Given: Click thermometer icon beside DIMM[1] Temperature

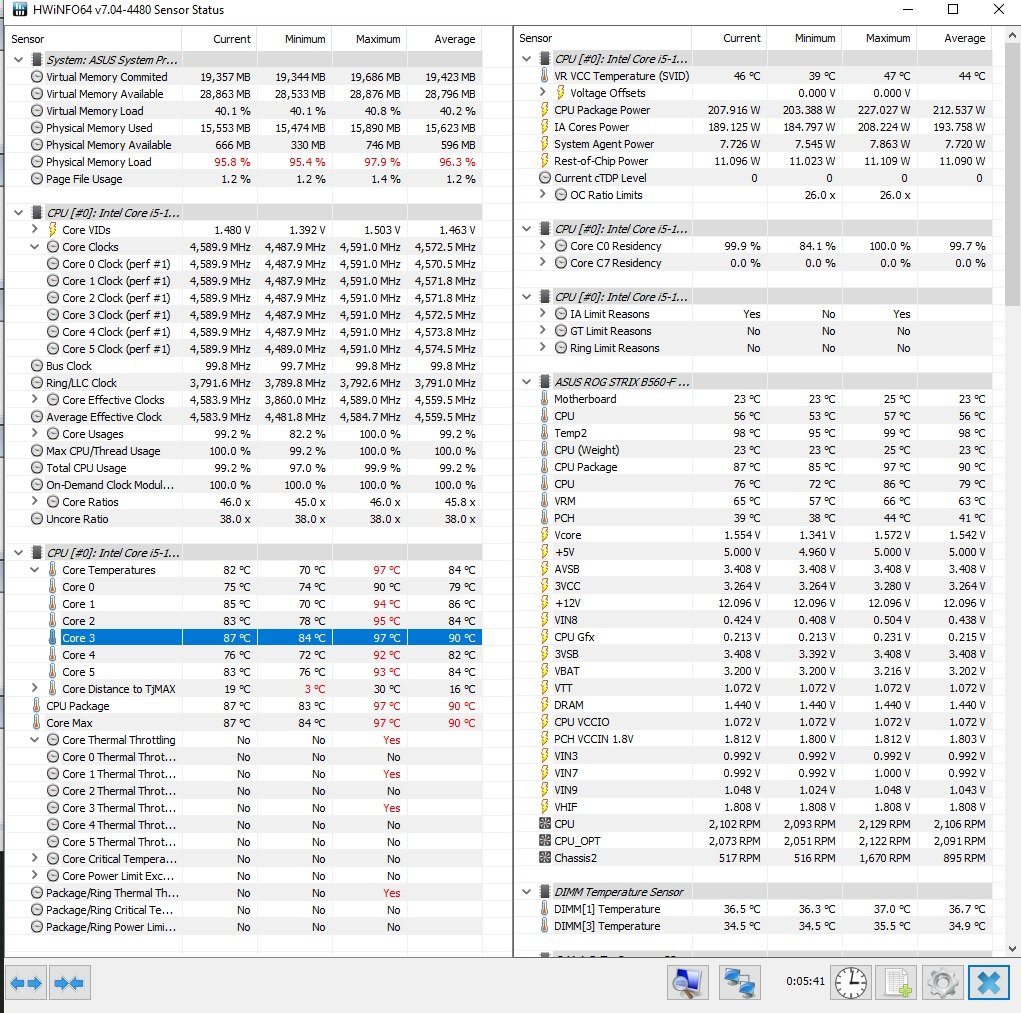Looking at the screenshot, I should tap(545, 908).
